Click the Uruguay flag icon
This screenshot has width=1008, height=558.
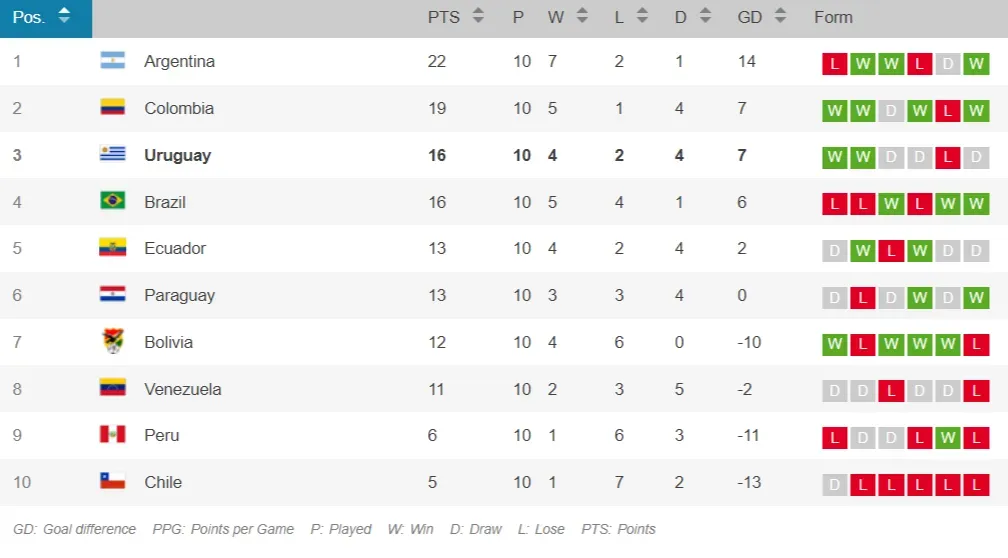(112, 154)
